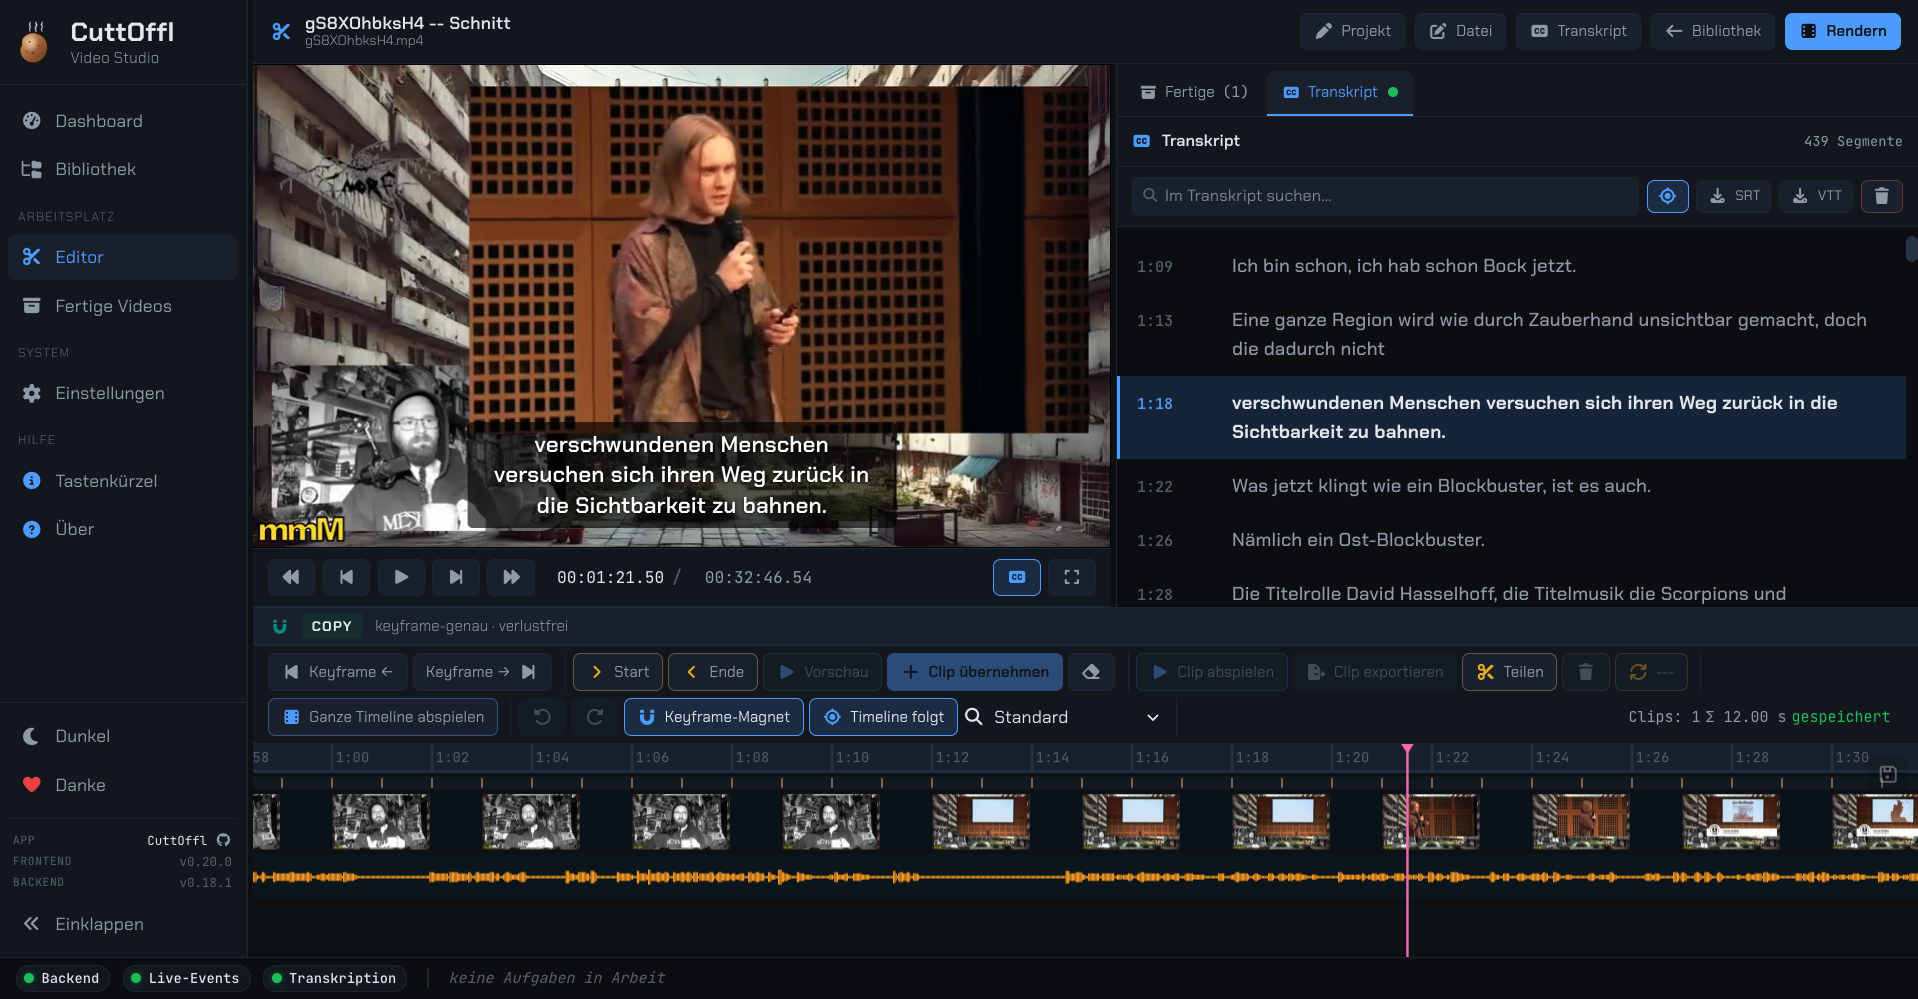This screenshot has width=1918, height=999.
Task: Select the 1:26 Ost-Blockbuster transcript line
Action: point(1511,540)
